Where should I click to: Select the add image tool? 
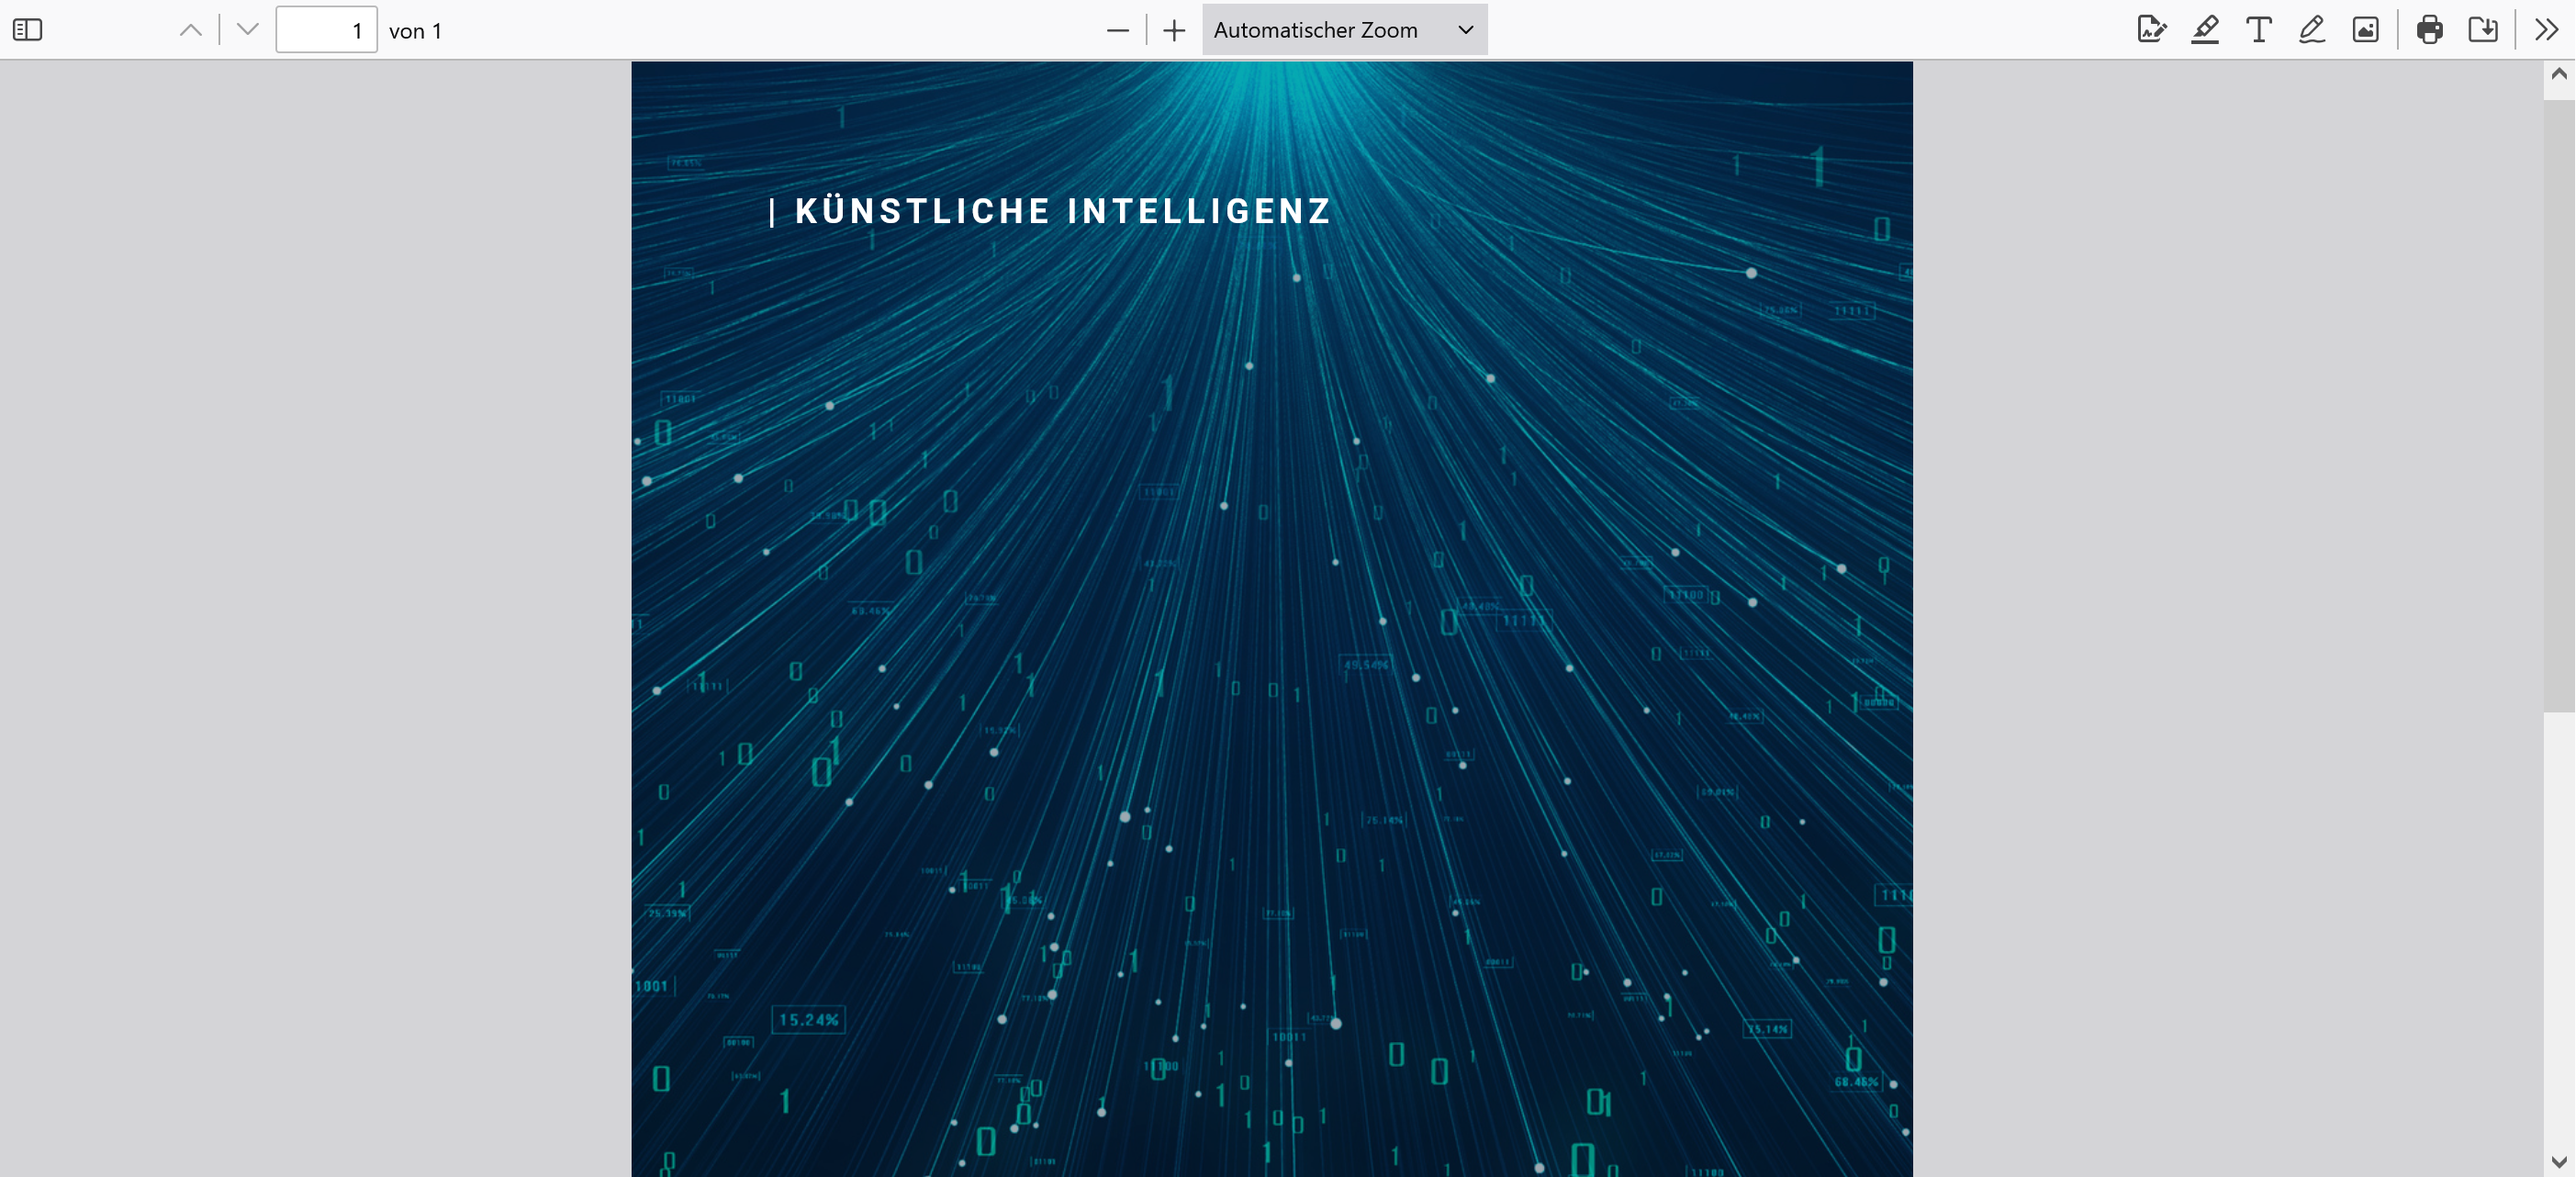(x=2366, y=30)
